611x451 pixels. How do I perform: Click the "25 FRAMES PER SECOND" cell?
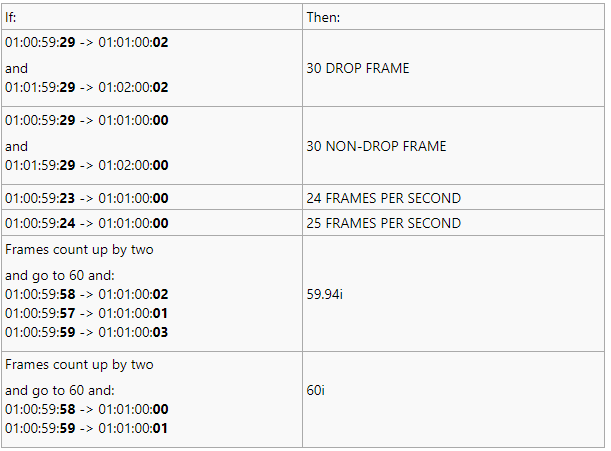coord(383,223)
